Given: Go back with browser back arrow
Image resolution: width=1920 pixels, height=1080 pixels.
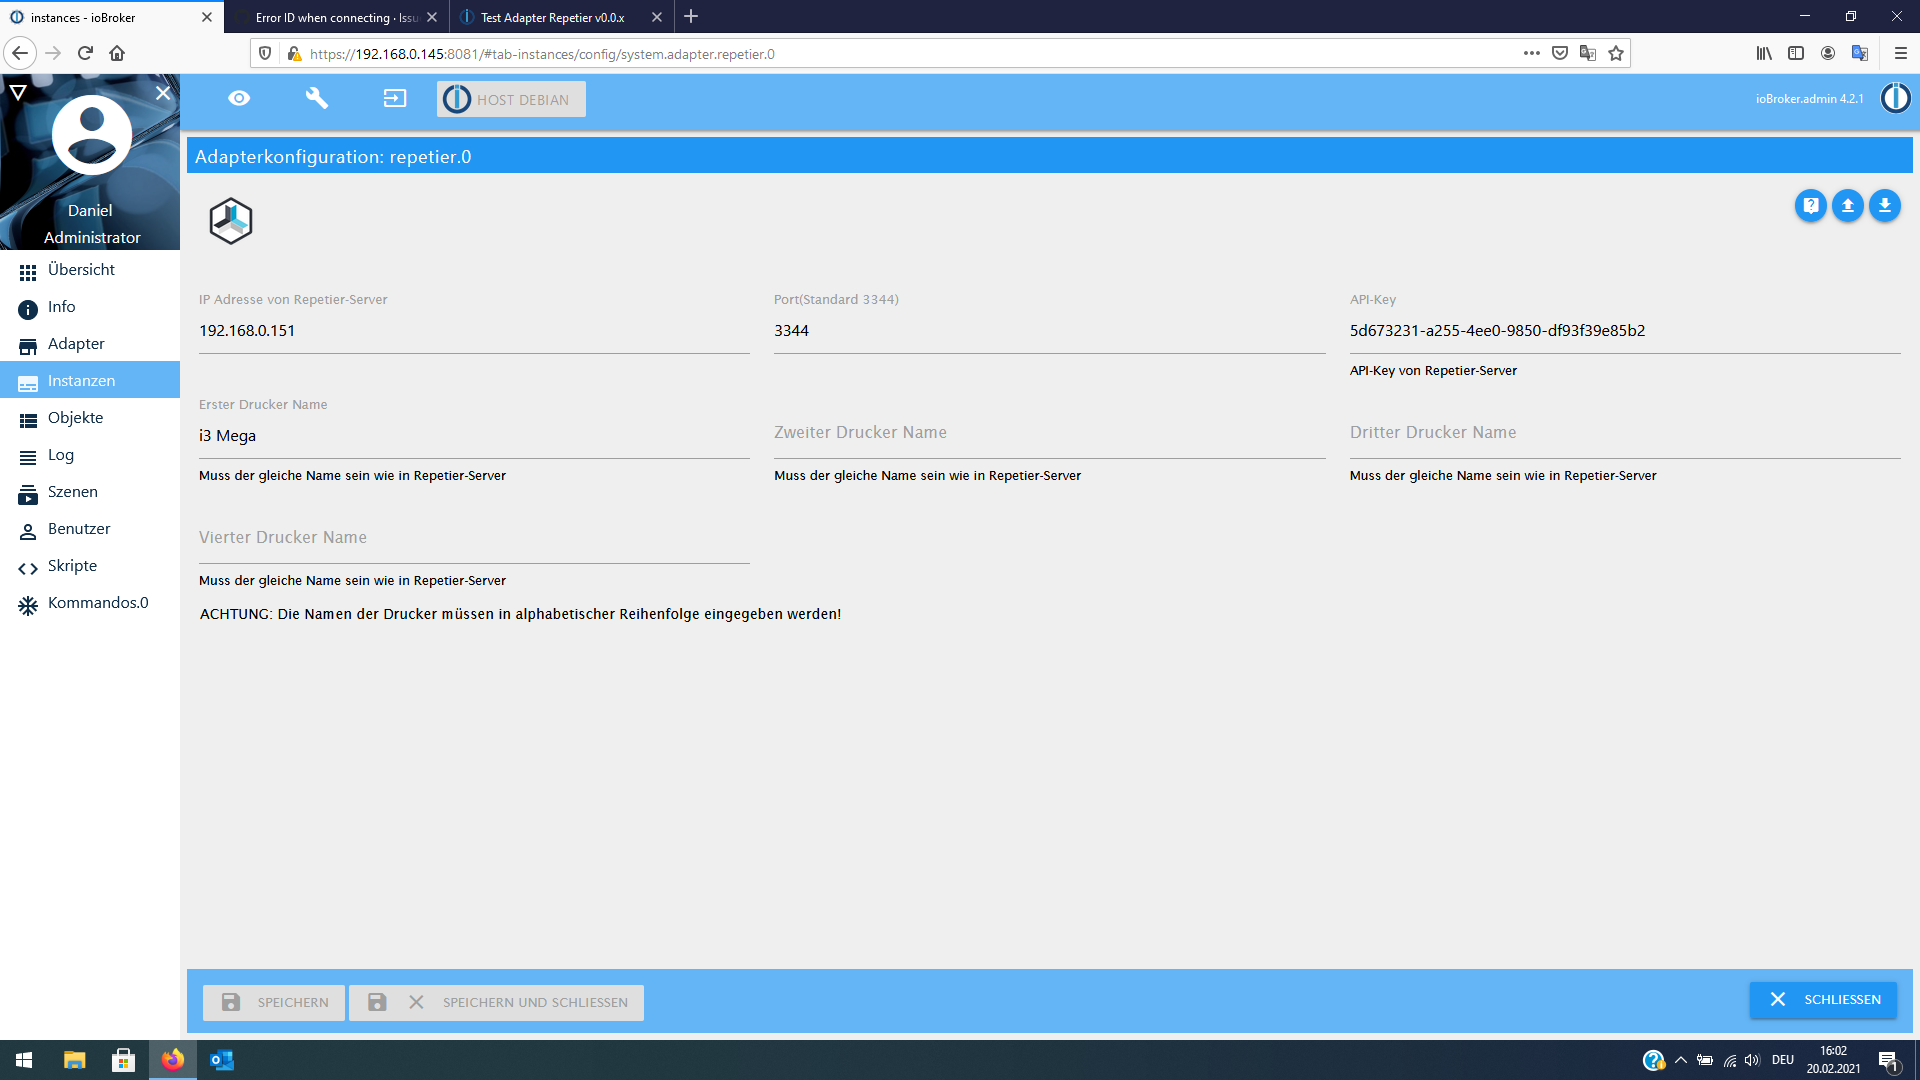Looking at the screenshot, I should pos(20,53).
